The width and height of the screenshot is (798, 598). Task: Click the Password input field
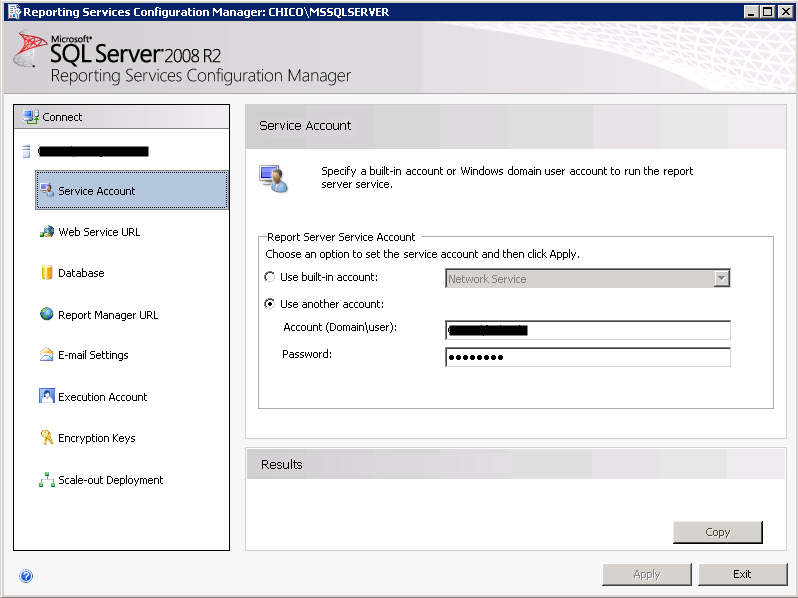[587, 357]
